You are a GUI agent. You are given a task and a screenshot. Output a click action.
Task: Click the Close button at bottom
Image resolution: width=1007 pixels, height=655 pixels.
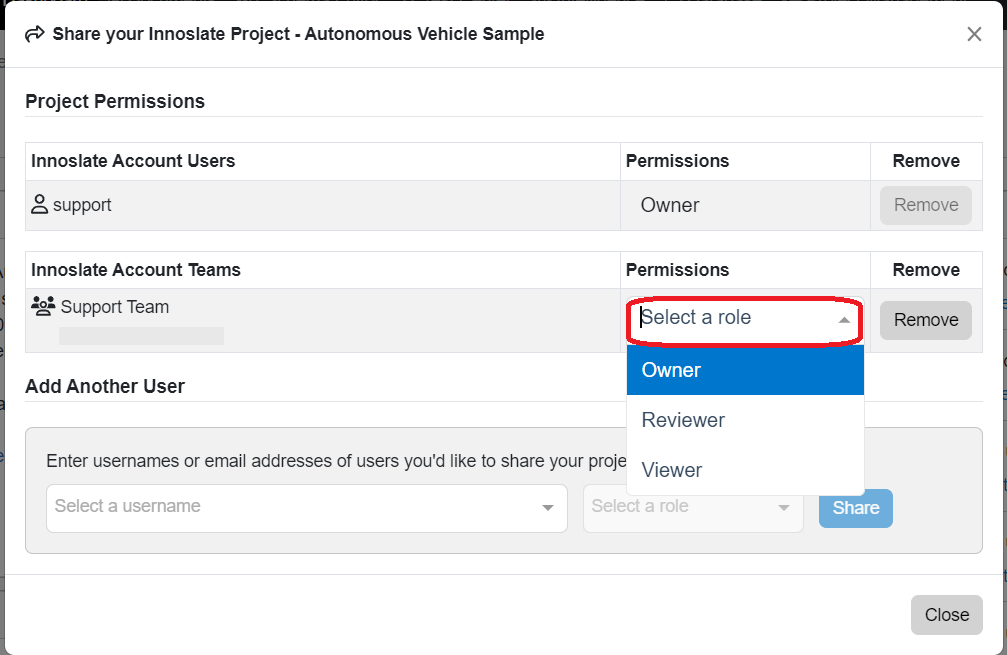[x=946, y=615]
